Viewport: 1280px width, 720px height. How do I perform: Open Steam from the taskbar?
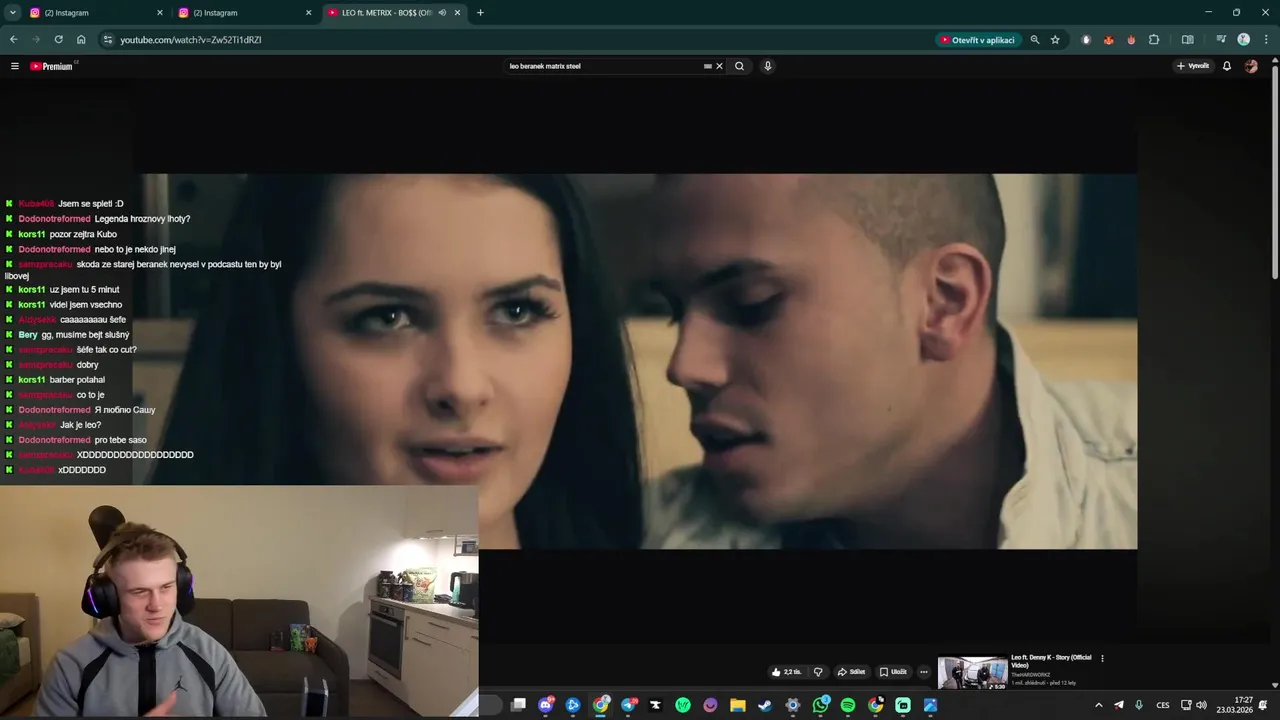(765, 705)
